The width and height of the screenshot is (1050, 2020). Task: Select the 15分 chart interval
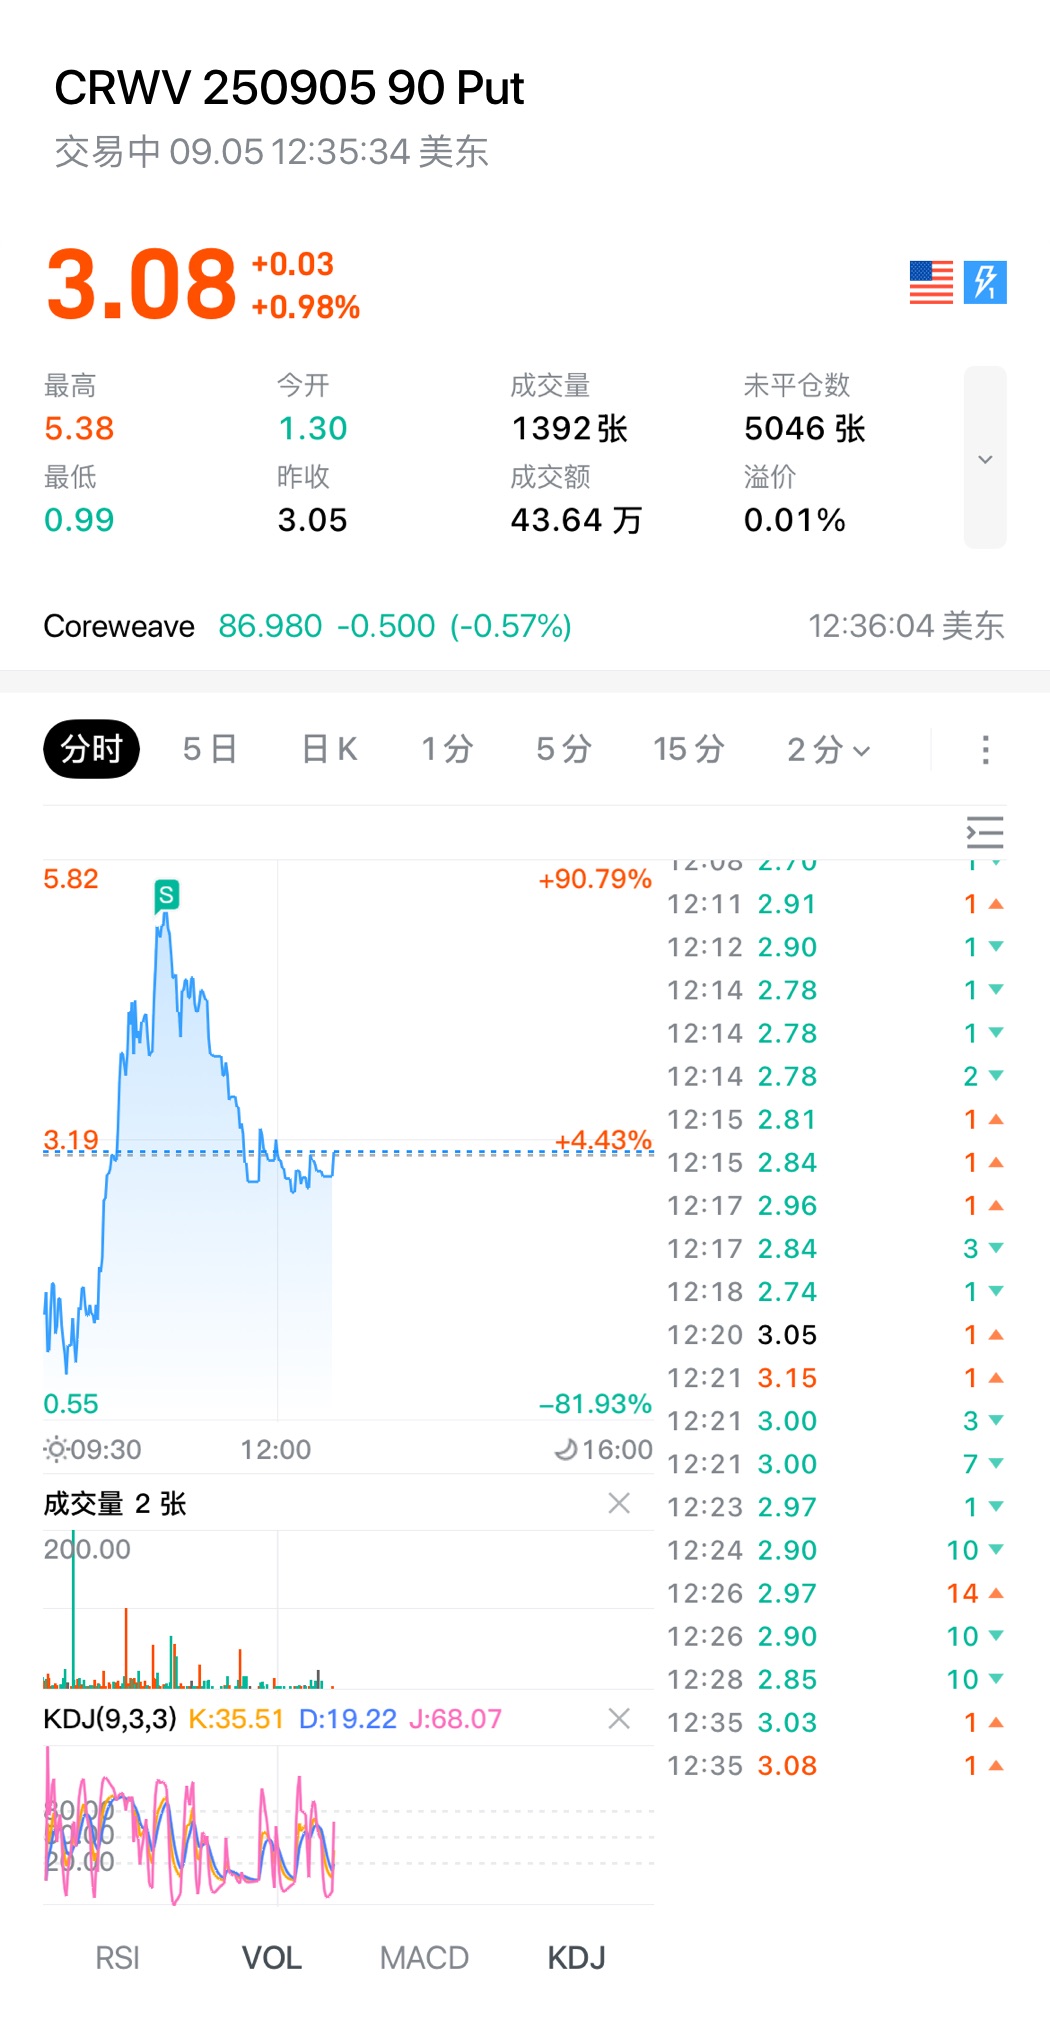pyautogui.click(x=688, y=750)
